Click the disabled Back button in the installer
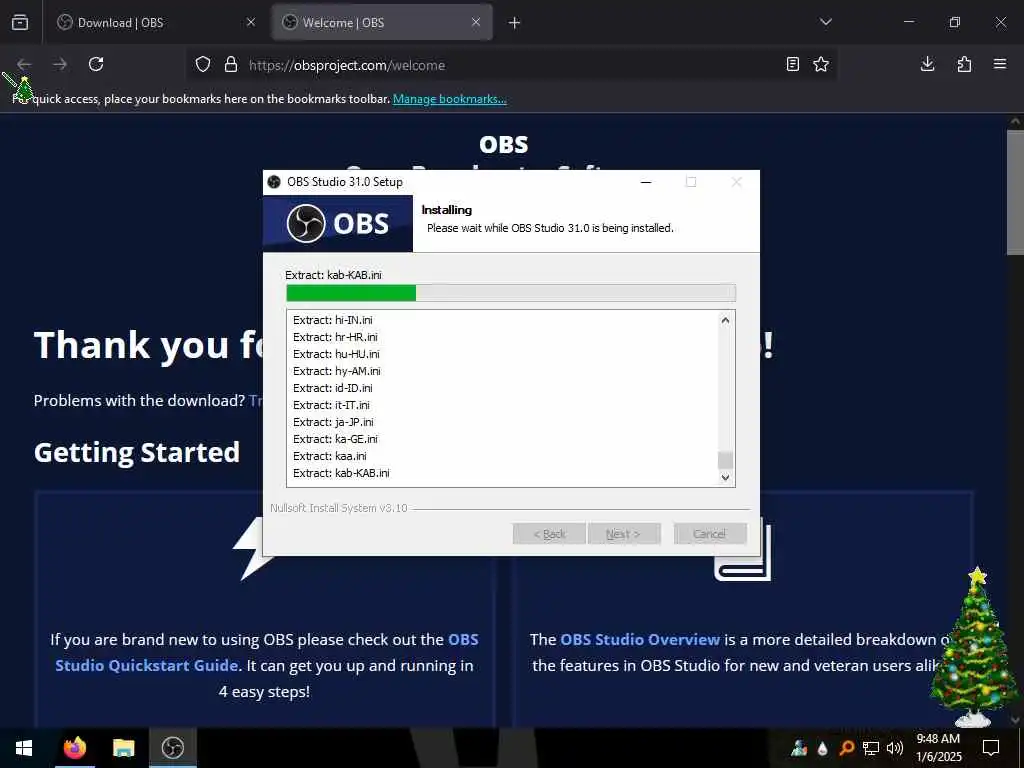Screen dimensions: 1024x768 [x=549, y=534]
